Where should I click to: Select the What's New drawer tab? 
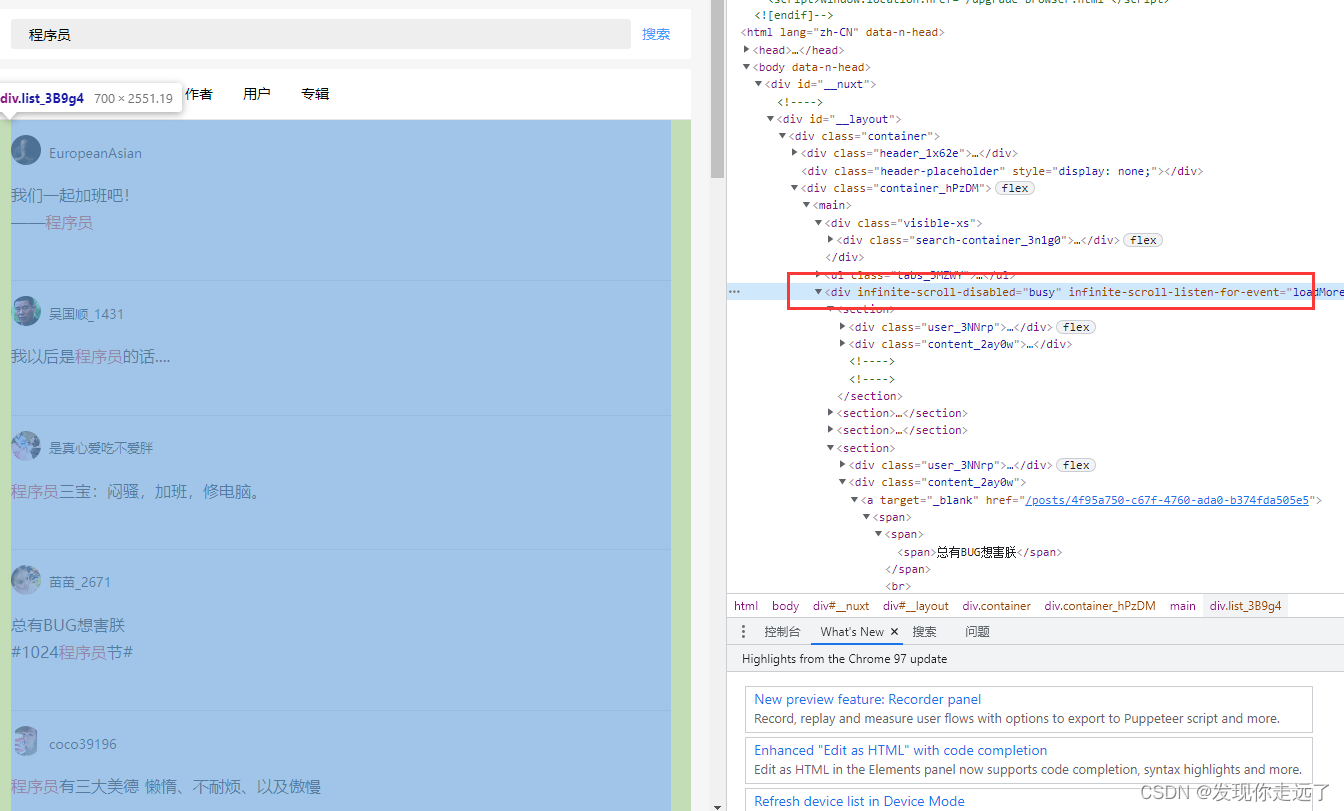(x=852, y=632)
